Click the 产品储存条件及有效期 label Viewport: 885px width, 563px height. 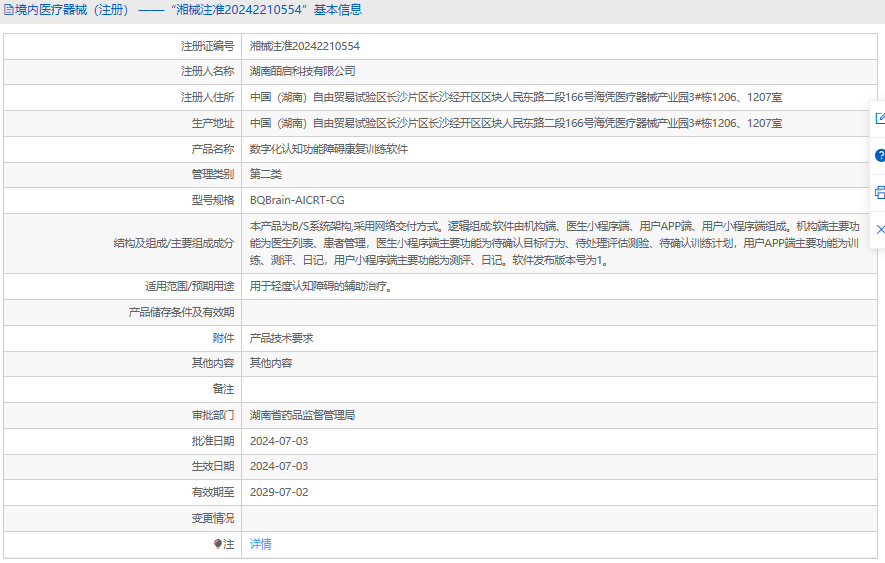coord(181,312)
